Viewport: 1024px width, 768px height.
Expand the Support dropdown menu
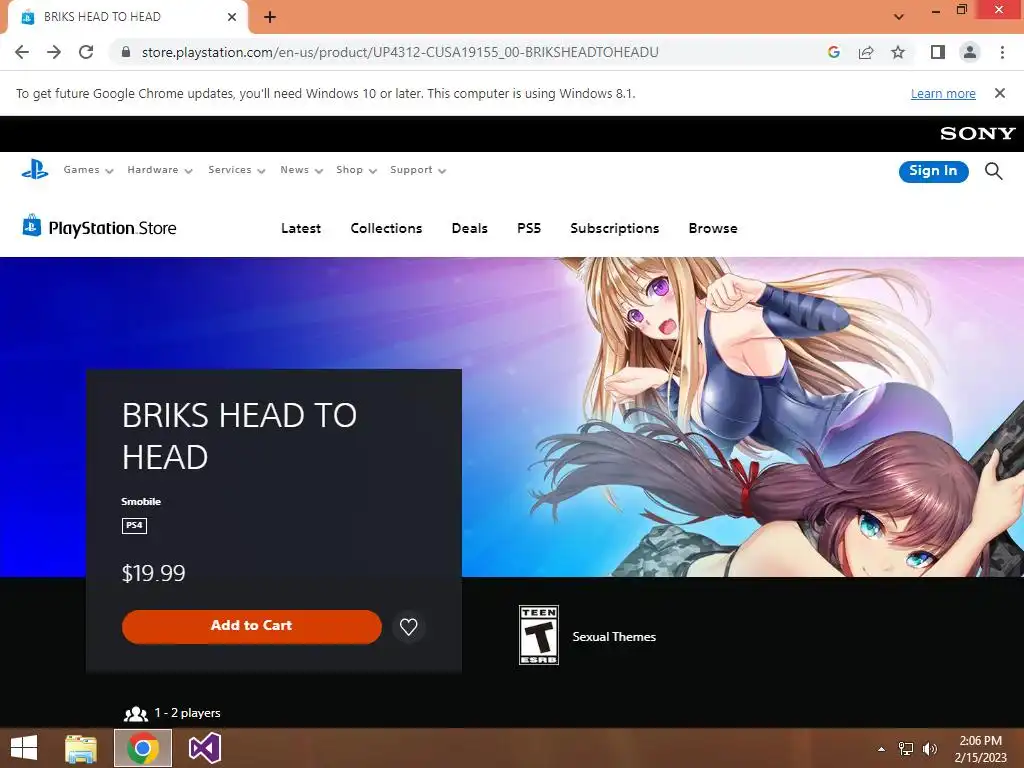(418, 170)
